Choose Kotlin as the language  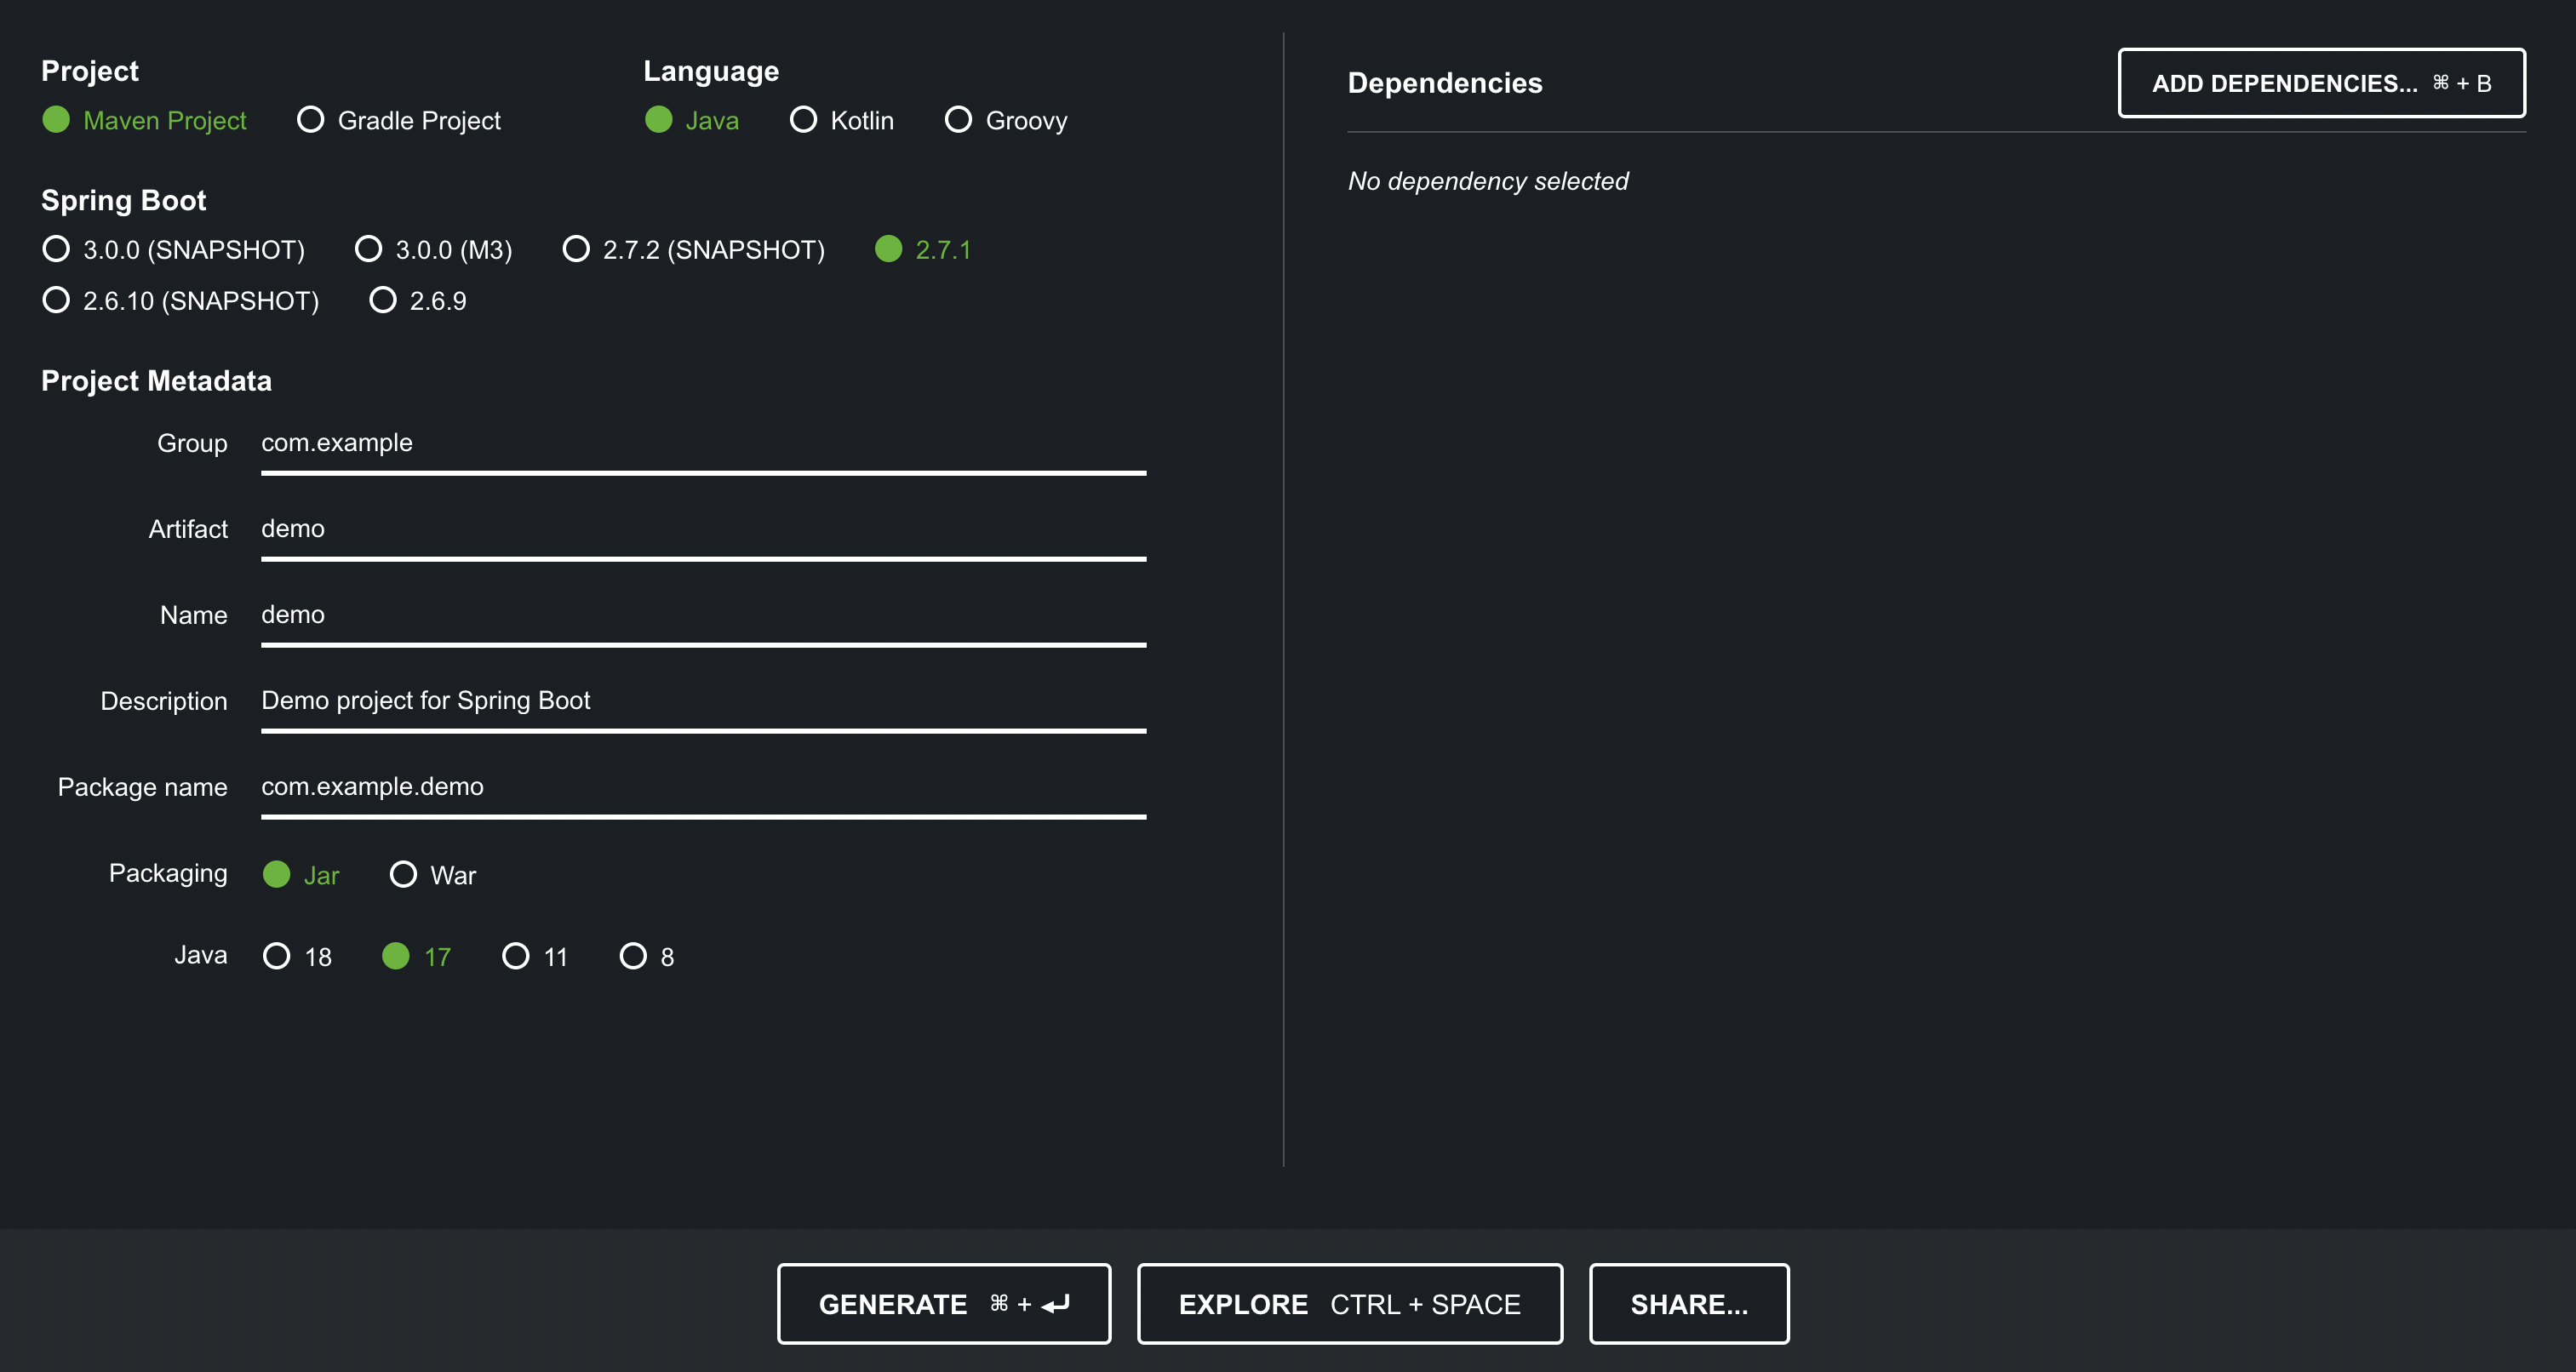[x=803, y=120]
